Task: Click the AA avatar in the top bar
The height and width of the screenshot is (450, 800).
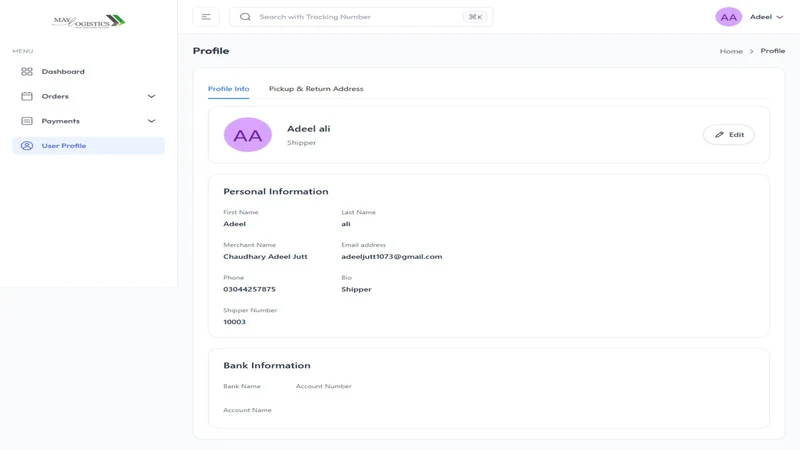Action: point(728,17)
